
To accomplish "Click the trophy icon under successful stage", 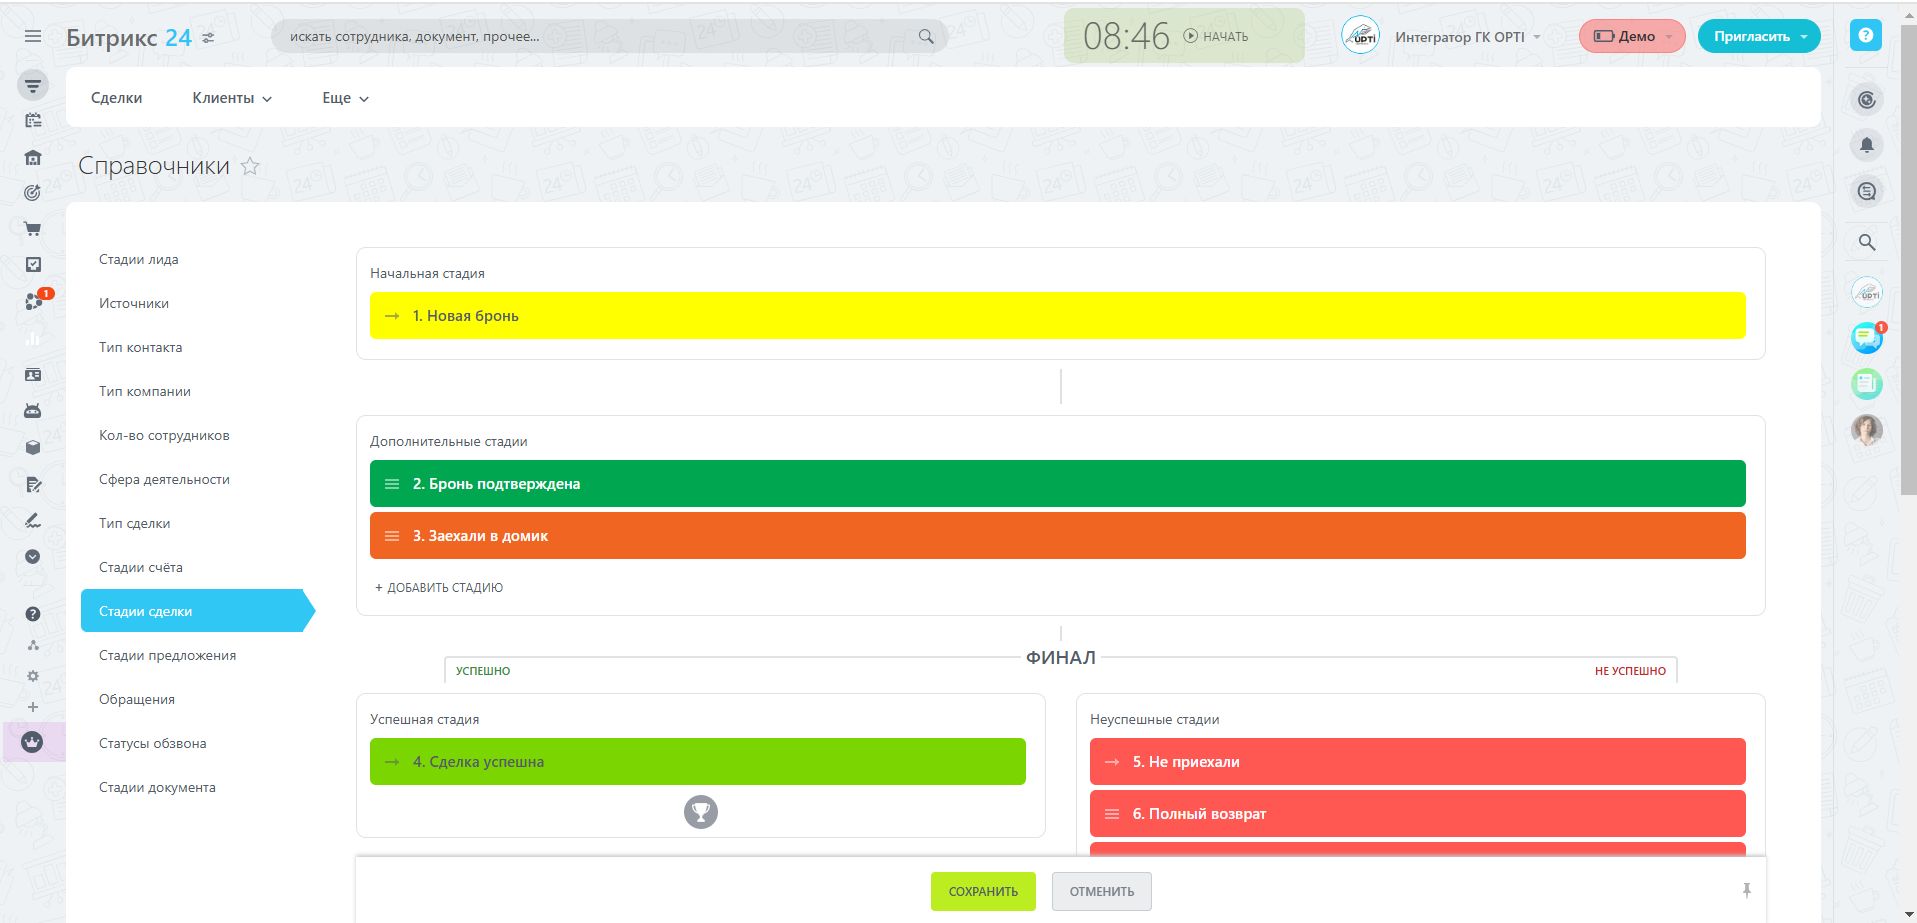I will coord(700,812).
